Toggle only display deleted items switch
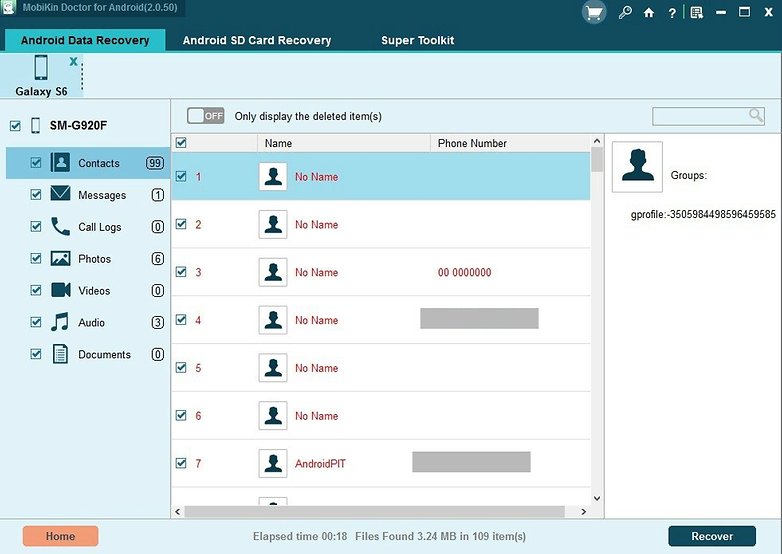 (x=206, y=116)
